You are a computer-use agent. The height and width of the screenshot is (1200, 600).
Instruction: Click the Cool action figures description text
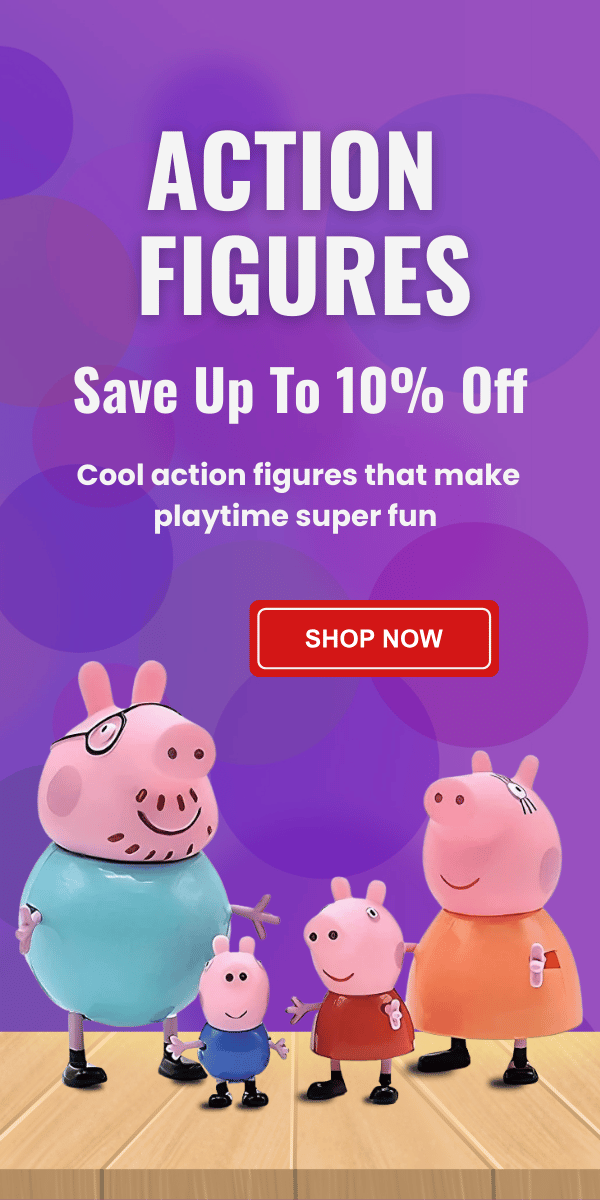click(299, 495)
